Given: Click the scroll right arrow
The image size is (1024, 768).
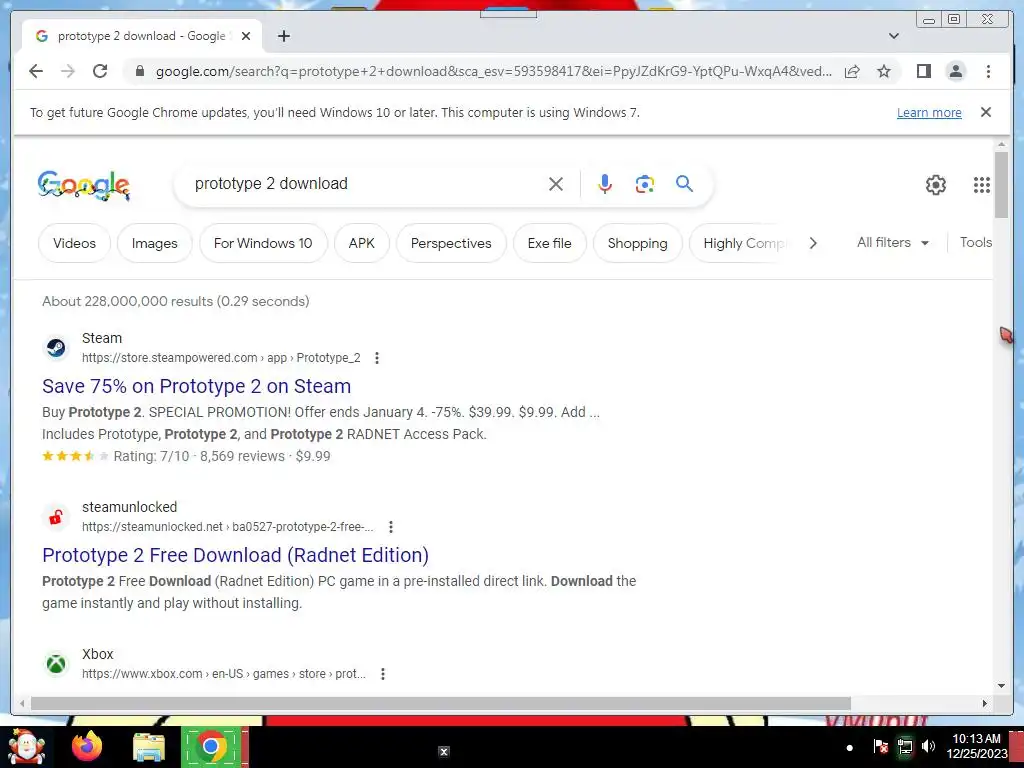Looking at the screenshot, I should click(985, 703).
